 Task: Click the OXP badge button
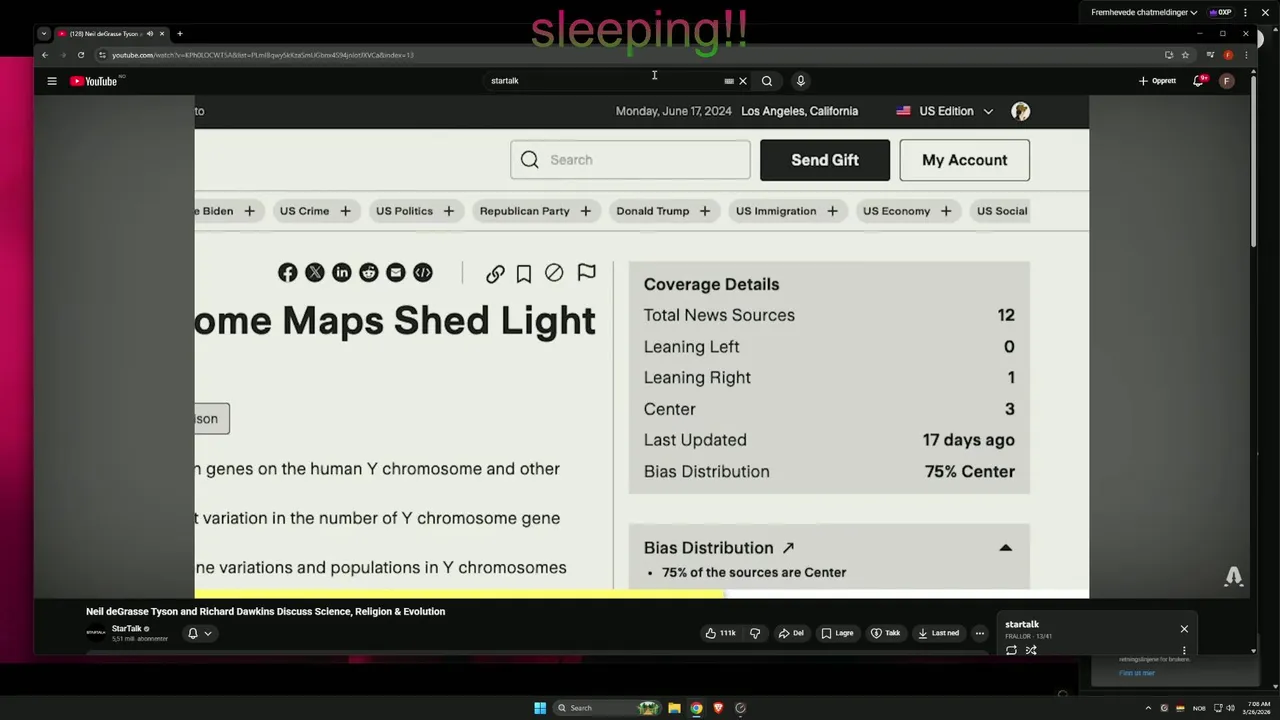click(x=1220, y=13)
